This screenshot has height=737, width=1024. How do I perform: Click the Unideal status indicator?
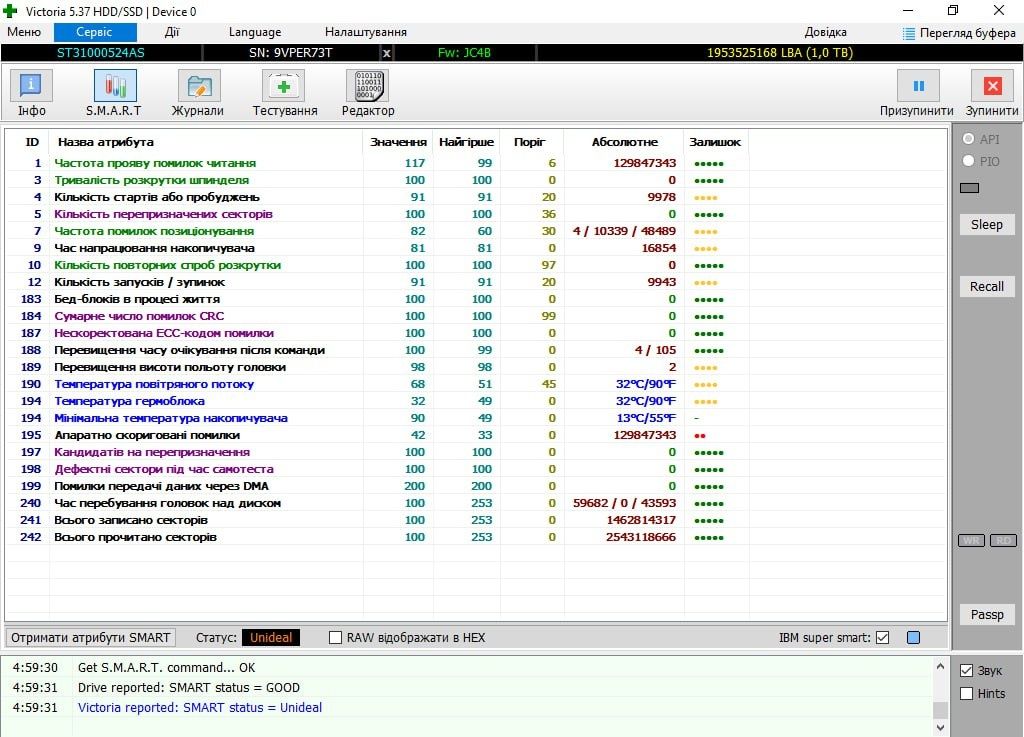(271, 638)
